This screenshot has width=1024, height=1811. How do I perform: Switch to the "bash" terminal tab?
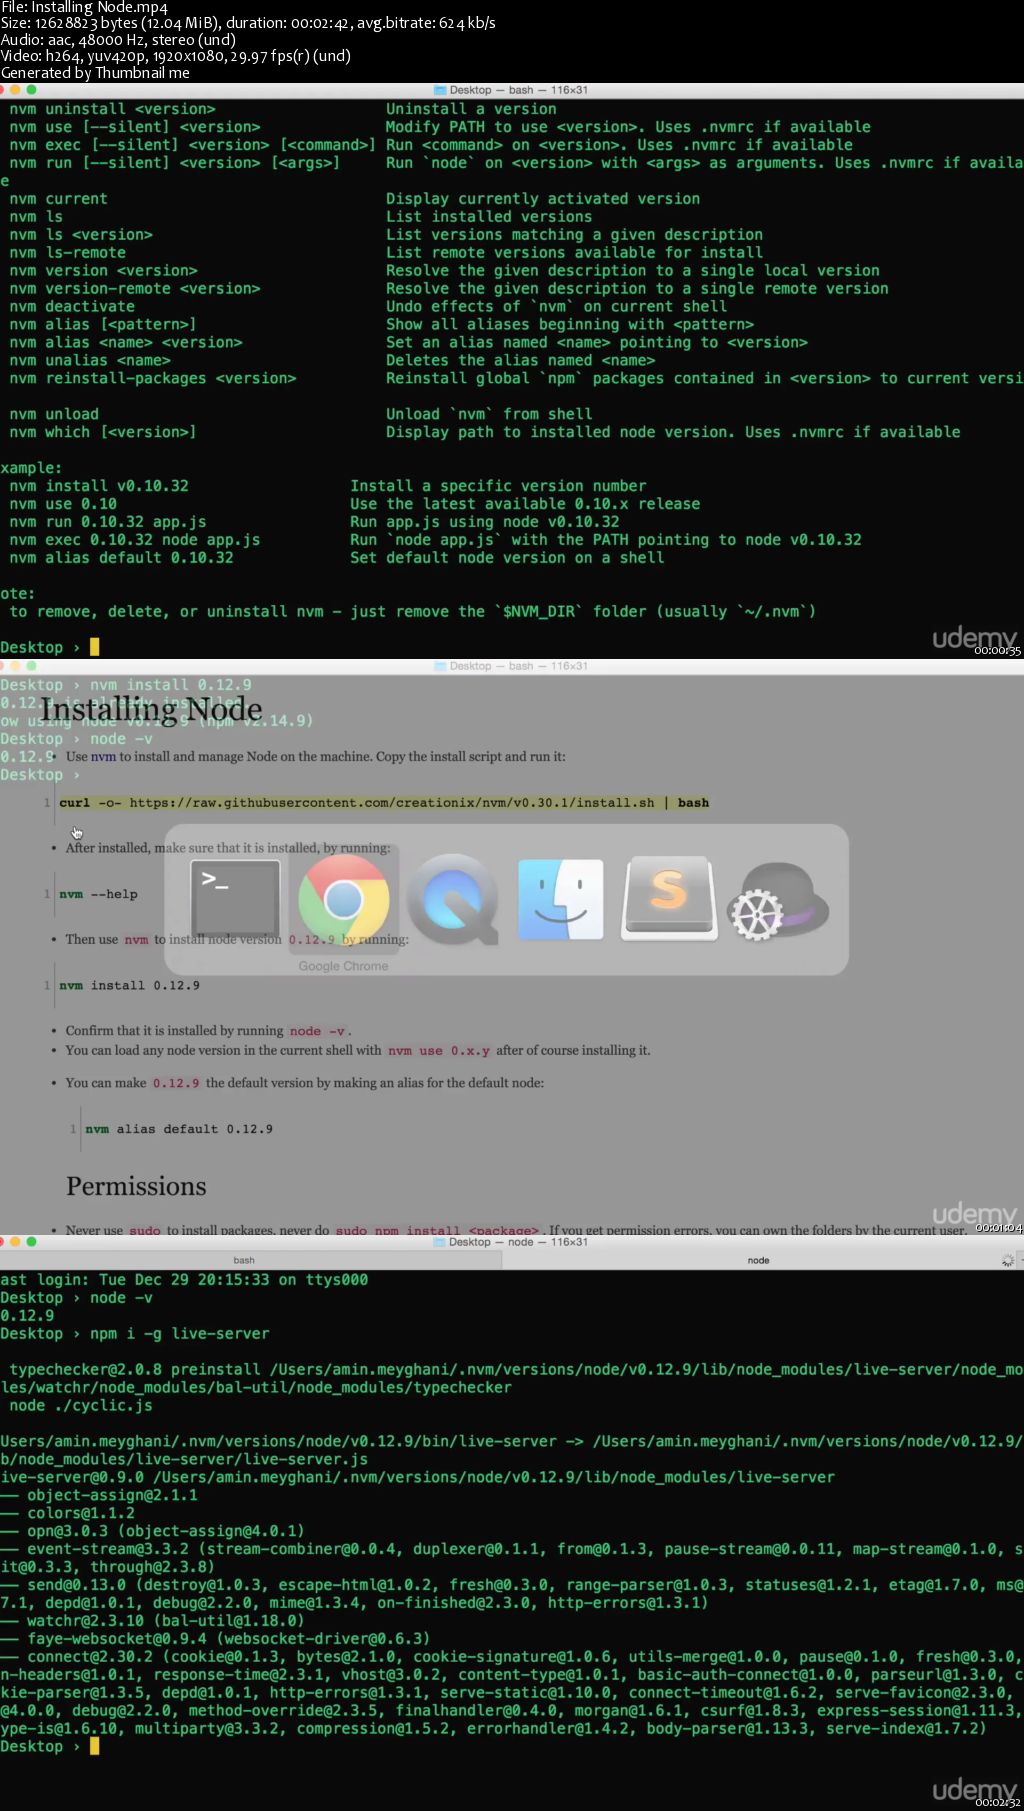(x=244, y=1260)
